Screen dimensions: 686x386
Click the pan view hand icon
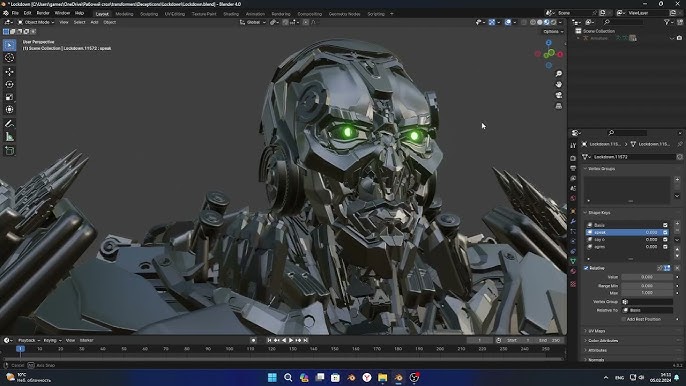pyautogui.click(x=559, y=84)
